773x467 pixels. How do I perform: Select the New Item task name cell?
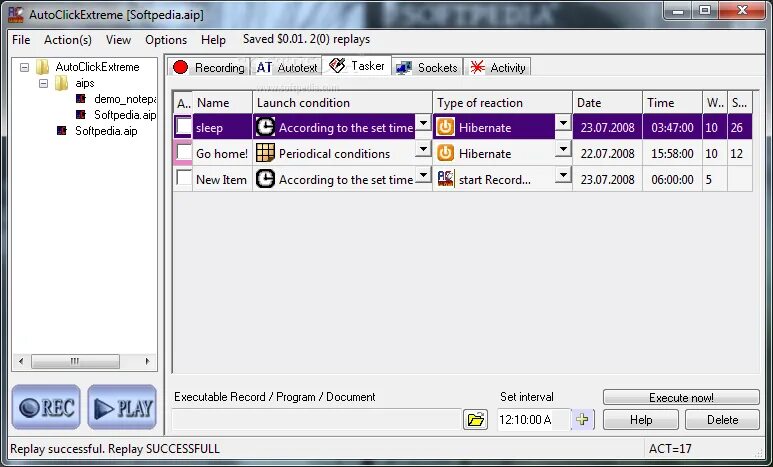(222, 180)
